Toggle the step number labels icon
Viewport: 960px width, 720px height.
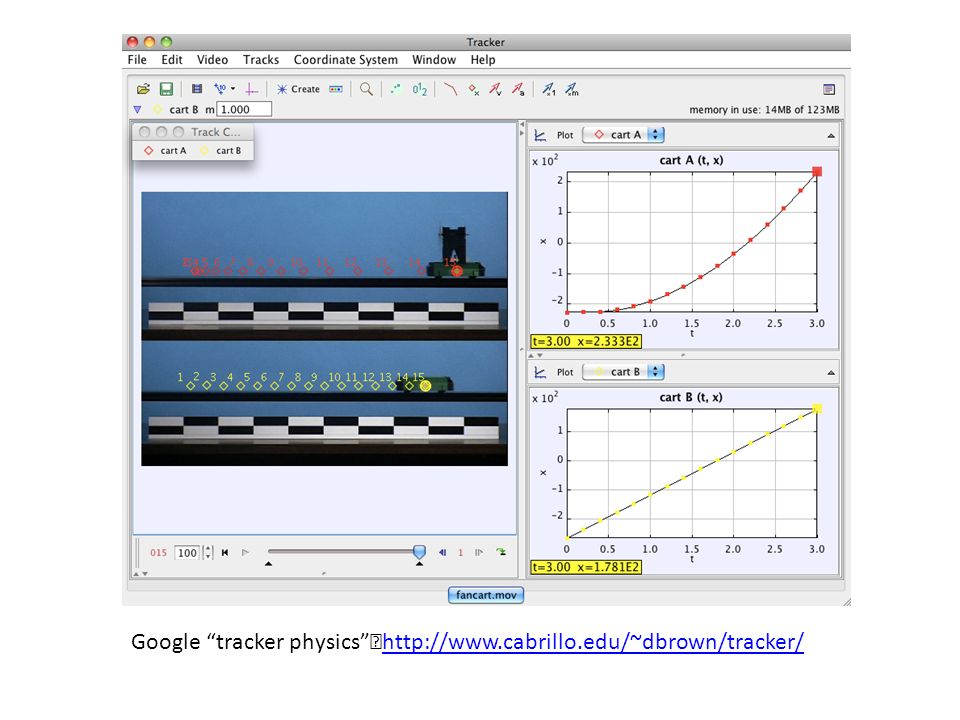coord(419,89)
